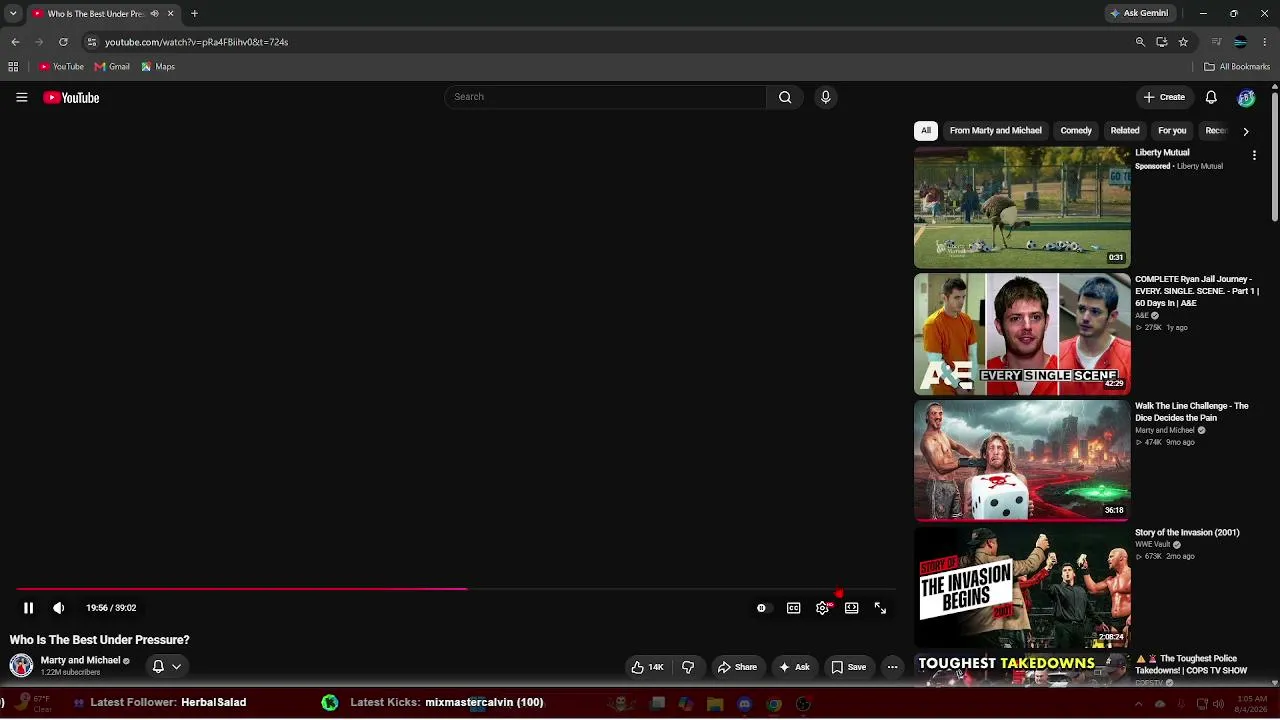Open YouTube notifications bell
The image size is (1280, 720).
tap(1211, 97)
